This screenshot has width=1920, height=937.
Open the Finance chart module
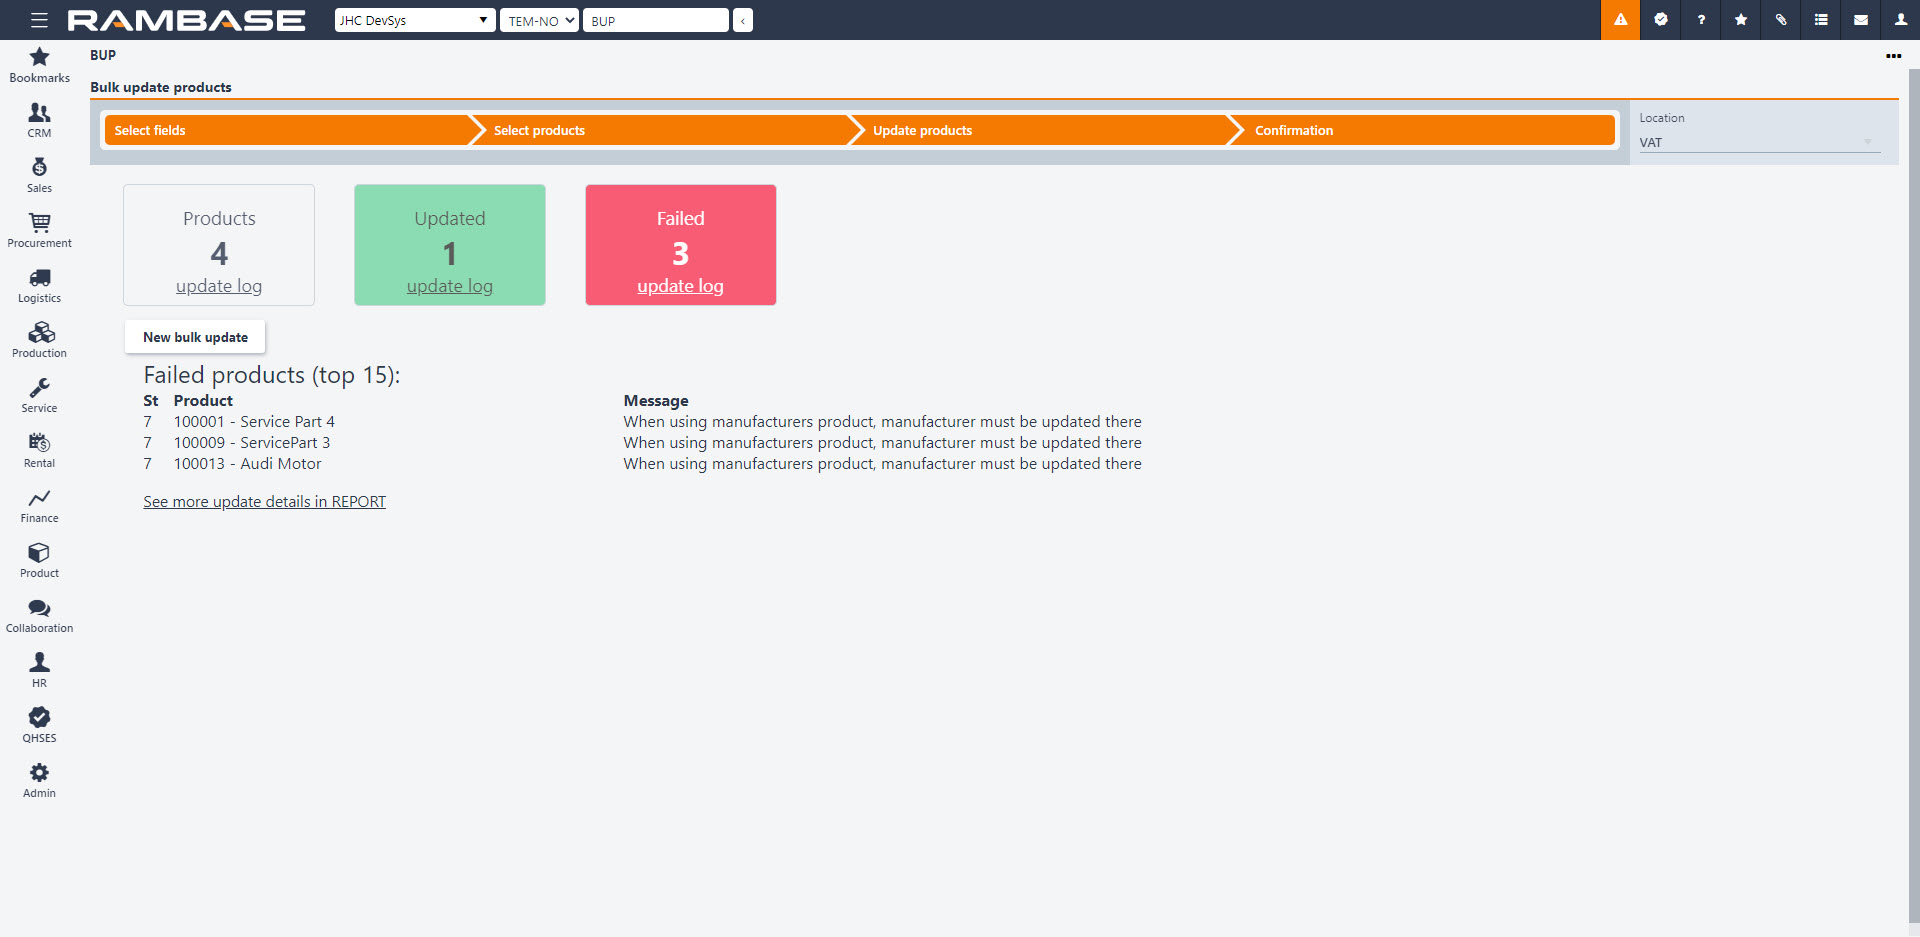(39, 505)
